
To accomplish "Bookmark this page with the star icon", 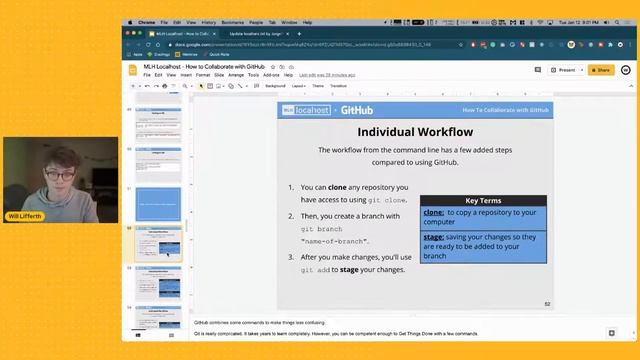I will (461, 44).
